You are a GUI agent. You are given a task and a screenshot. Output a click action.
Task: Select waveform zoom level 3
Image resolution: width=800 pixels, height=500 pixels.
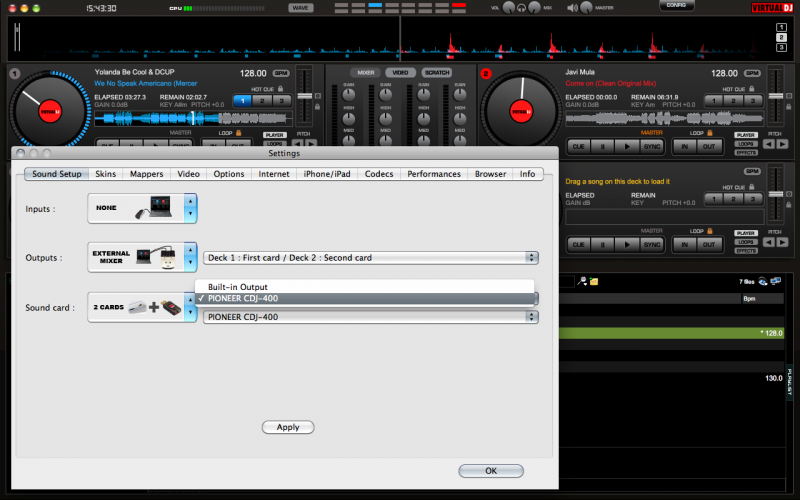781,47
